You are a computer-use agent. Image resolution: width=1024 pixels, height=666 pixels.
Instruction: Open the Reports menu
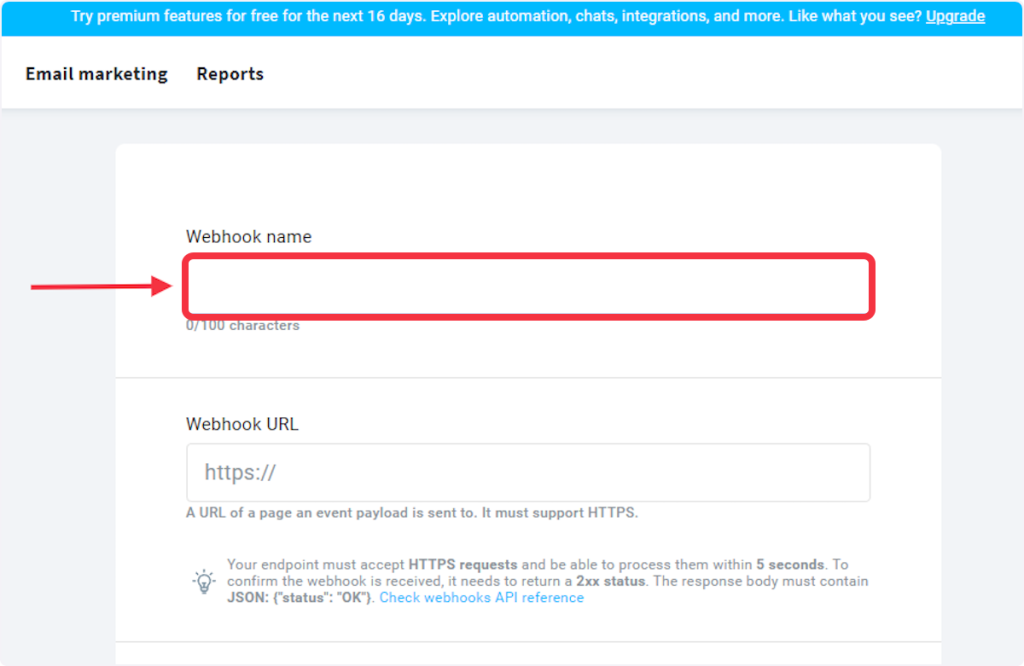(230, 74)
